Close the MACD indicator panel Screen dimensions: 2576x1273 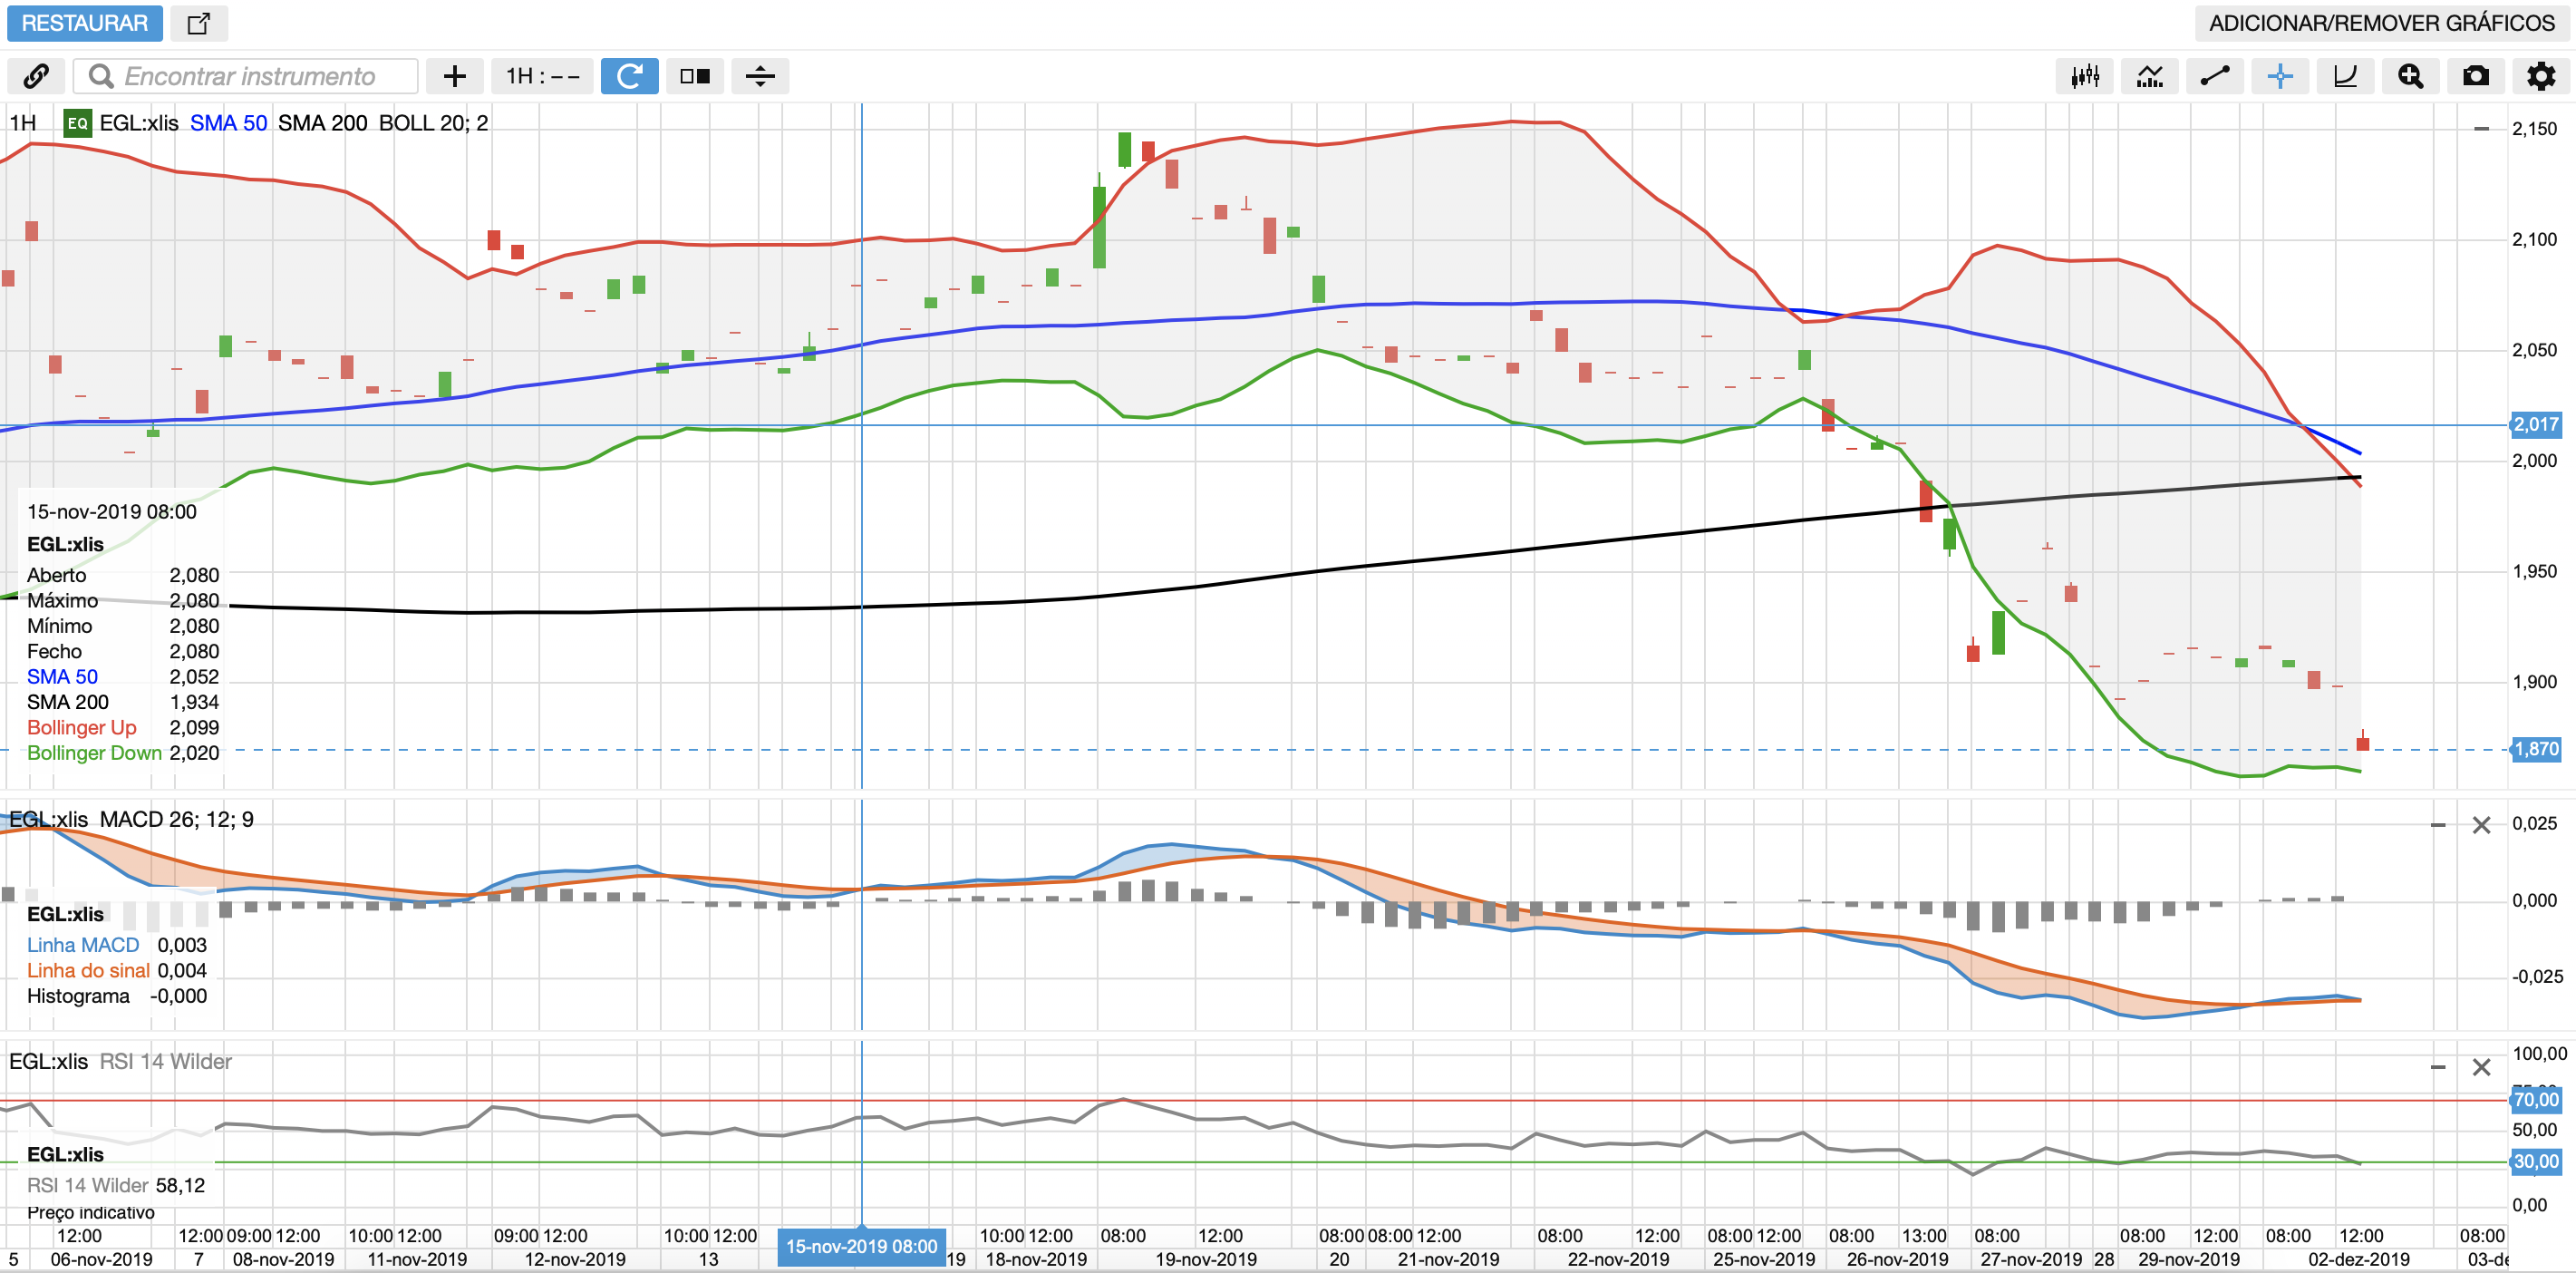tap(2482, 825)
